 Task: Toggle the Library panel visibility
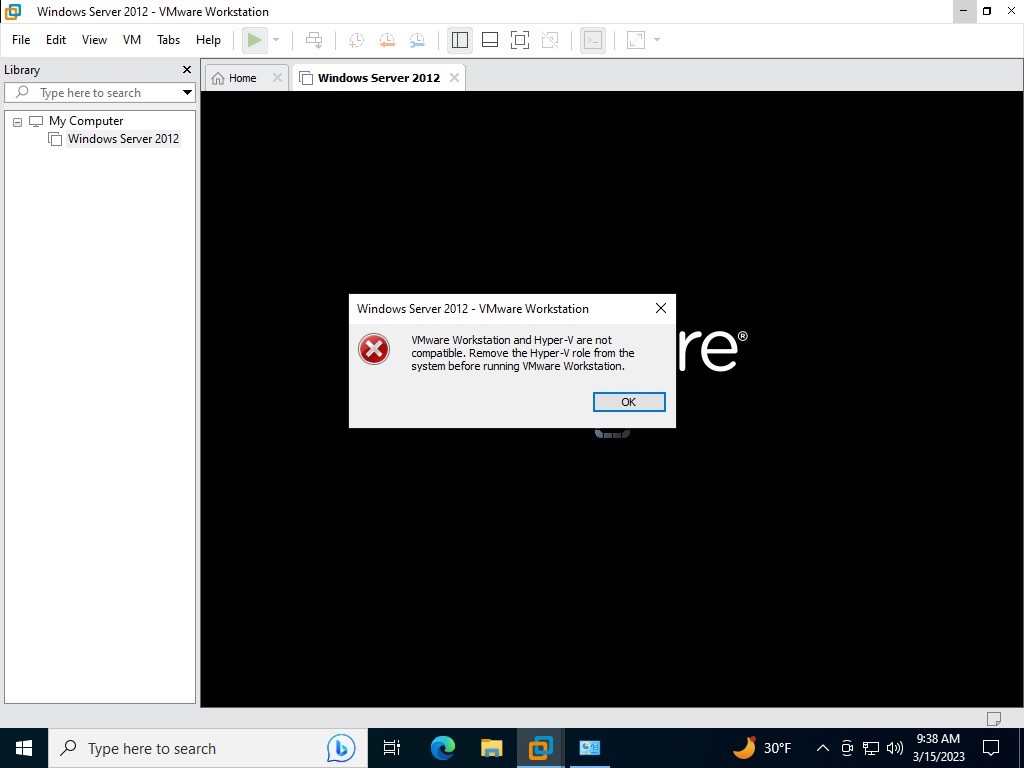pyautogui.click(x=459, y=40)
